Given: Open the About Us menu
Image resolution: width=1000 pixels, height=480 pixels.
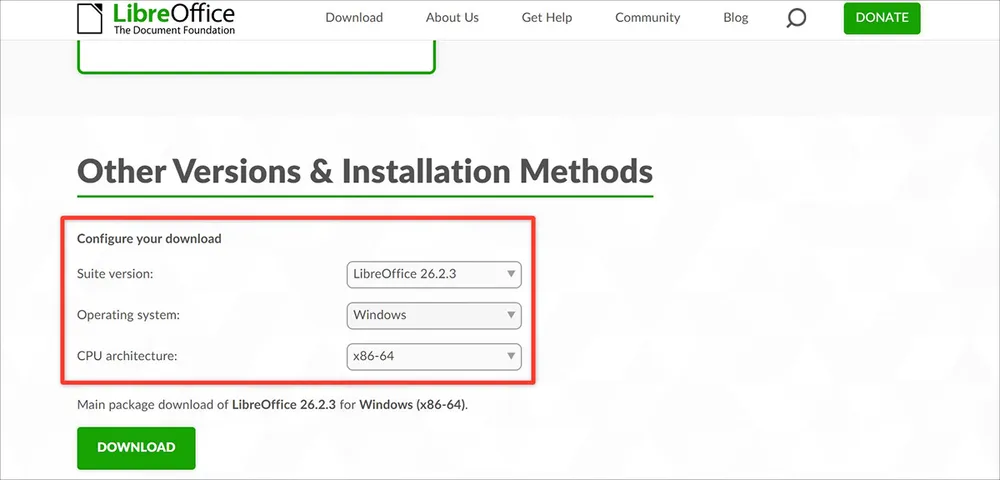Looking at the screenshot, I should 452,18.
